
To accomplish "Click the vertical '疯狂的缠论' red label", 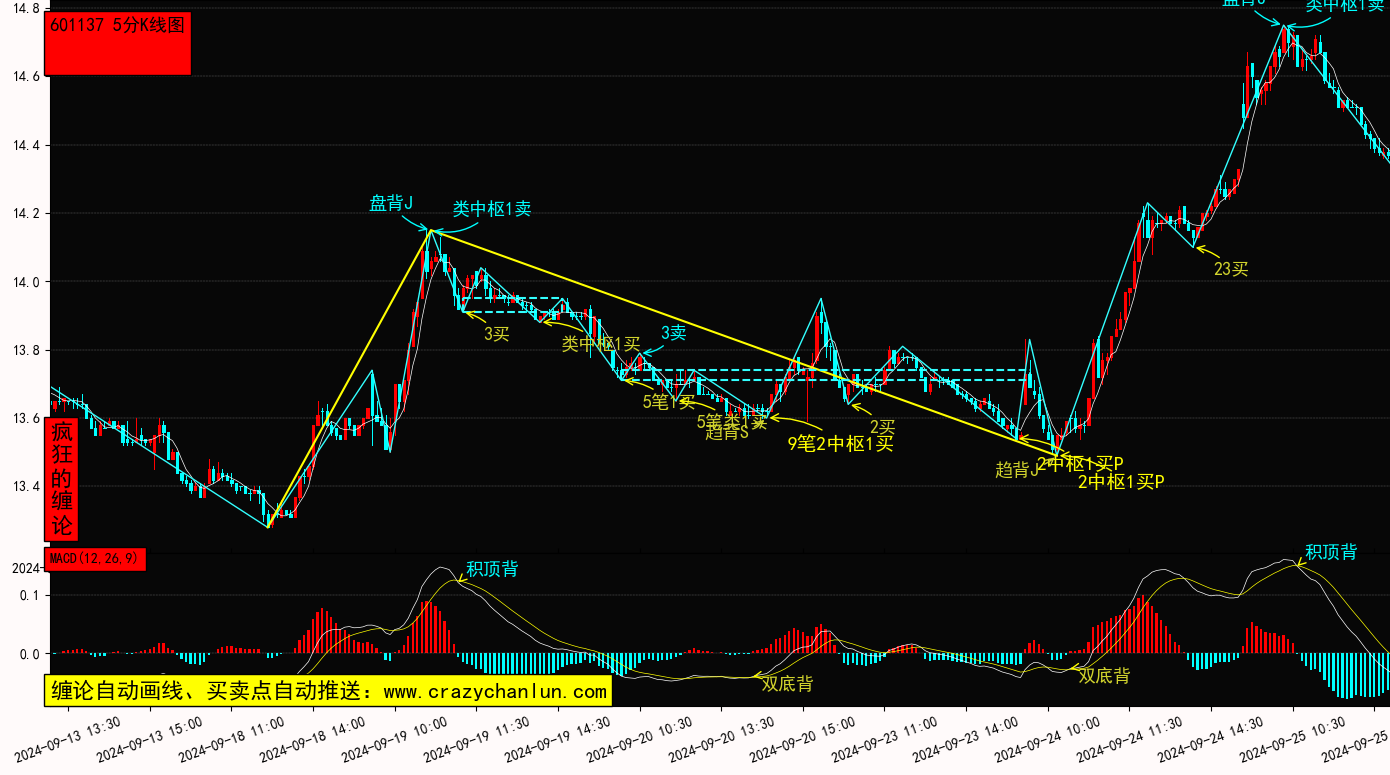I will pyautogui.click(x=62, y=479).
